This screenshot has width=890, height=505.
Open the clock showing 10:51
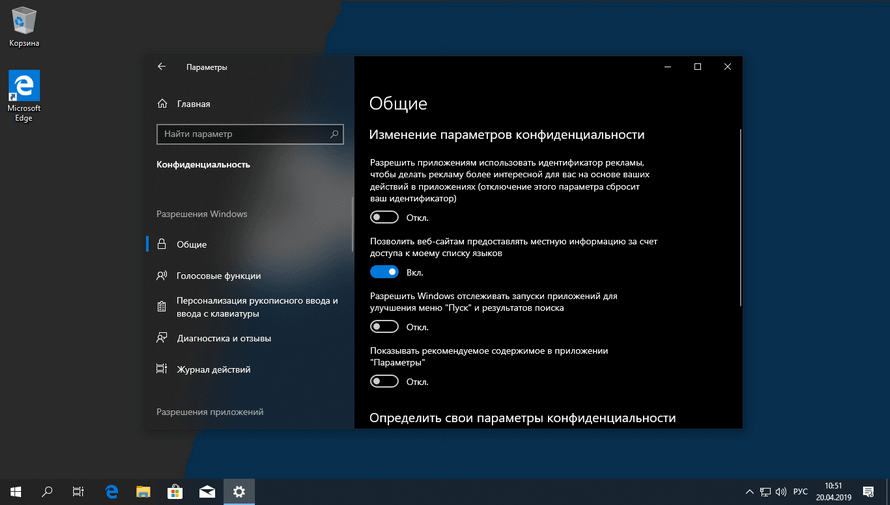(x=833, y=491)
